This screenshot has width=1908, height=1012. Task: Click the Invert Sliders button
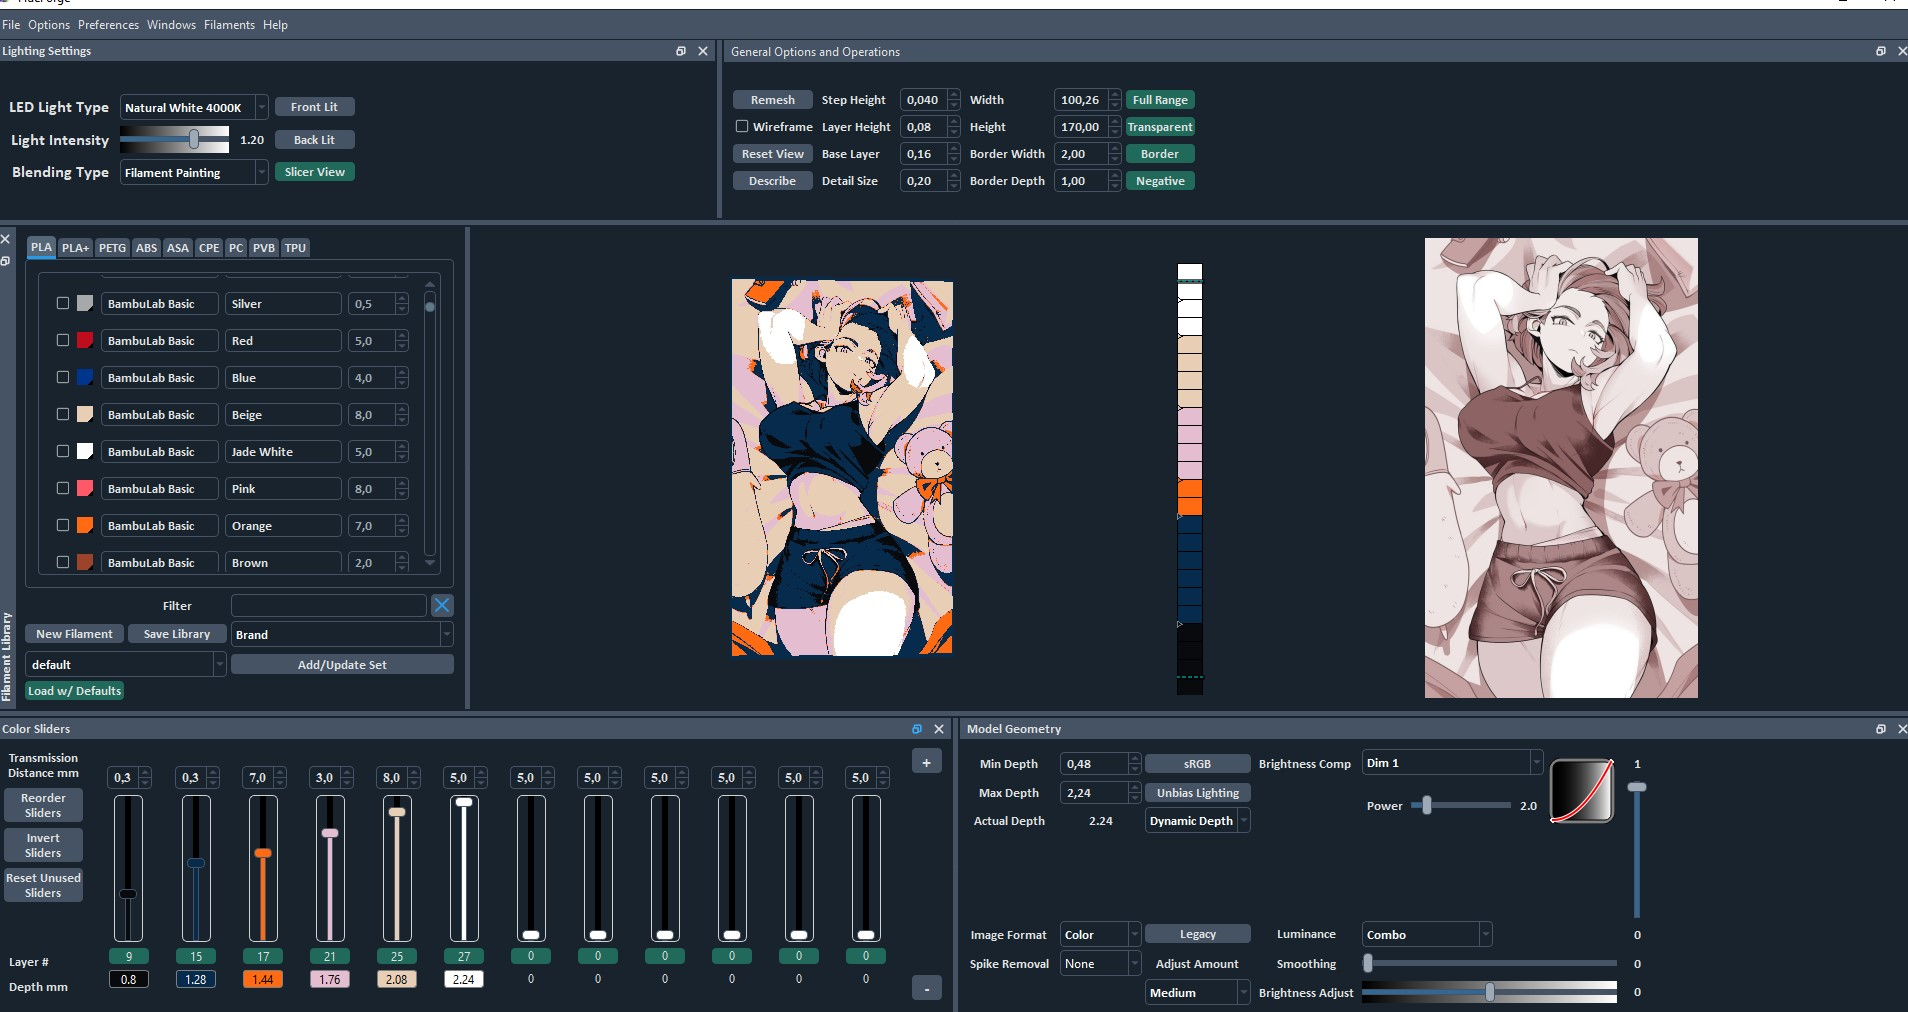[x=43, y=845]
